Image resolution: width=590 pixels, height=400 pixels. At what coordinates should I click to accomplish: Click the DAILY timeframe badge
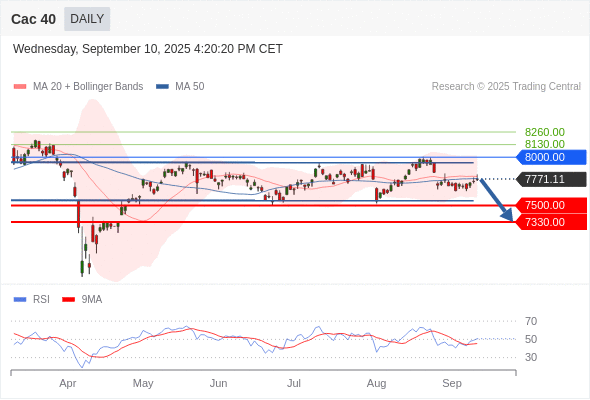click(87, 19)
